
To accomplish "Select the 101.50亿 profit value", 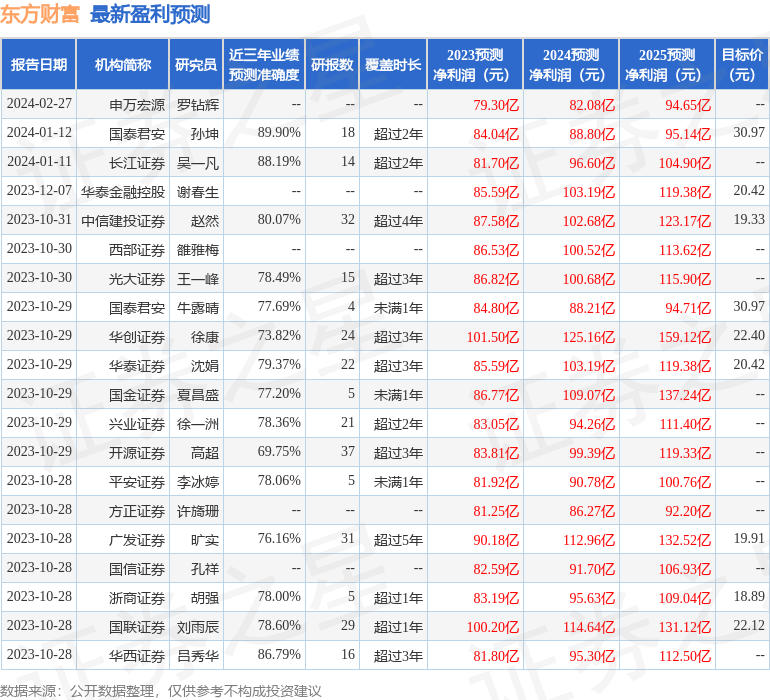I will pyautogui.click(x=493, y=336).
